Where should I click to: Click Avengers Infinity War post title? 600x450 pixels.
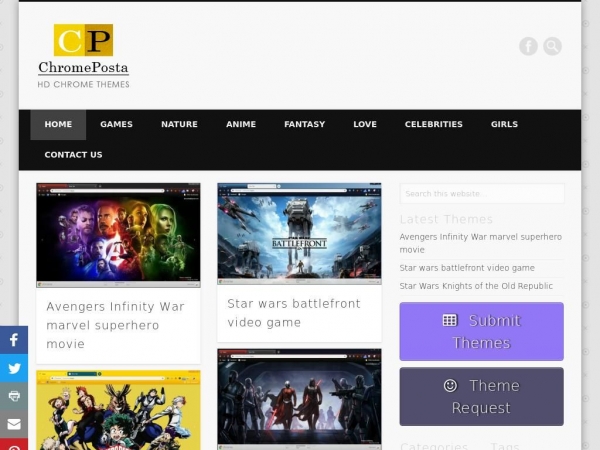pyautogui.click(x=115, y=325)
